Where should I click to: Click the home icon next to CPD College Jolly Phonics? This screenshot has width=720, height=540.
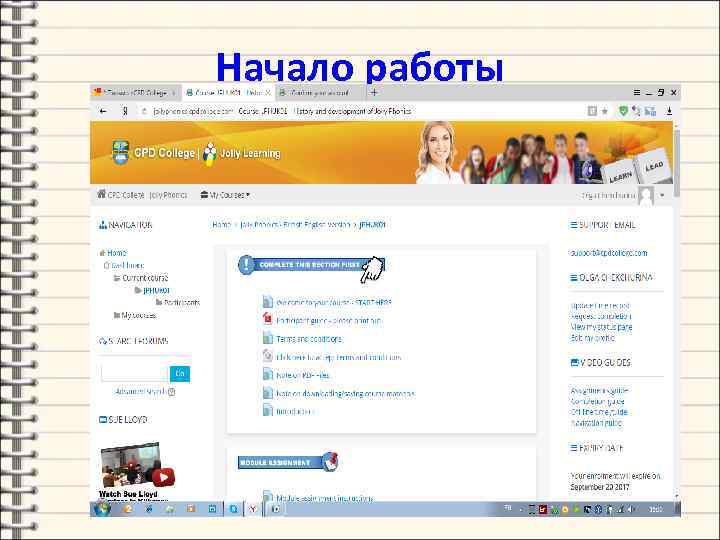tap(101, 194)
